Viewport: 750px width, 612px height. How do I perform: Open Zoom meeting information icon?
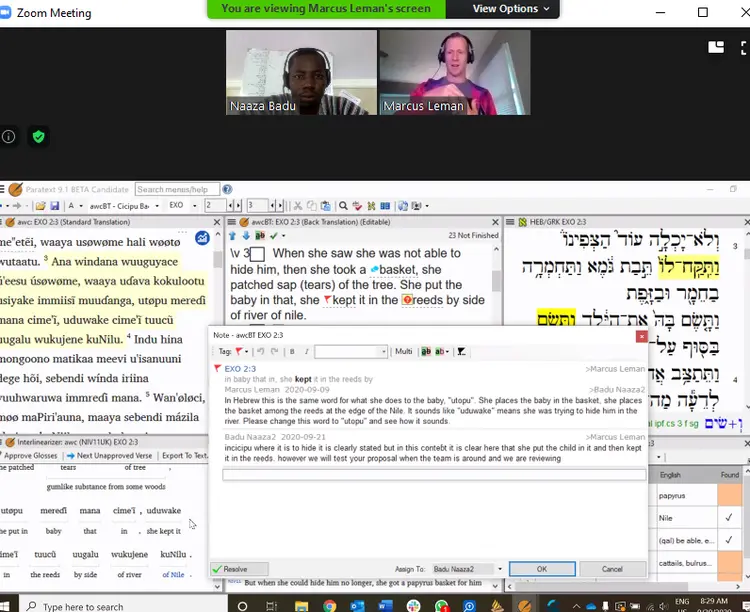(x=9, y=137)
